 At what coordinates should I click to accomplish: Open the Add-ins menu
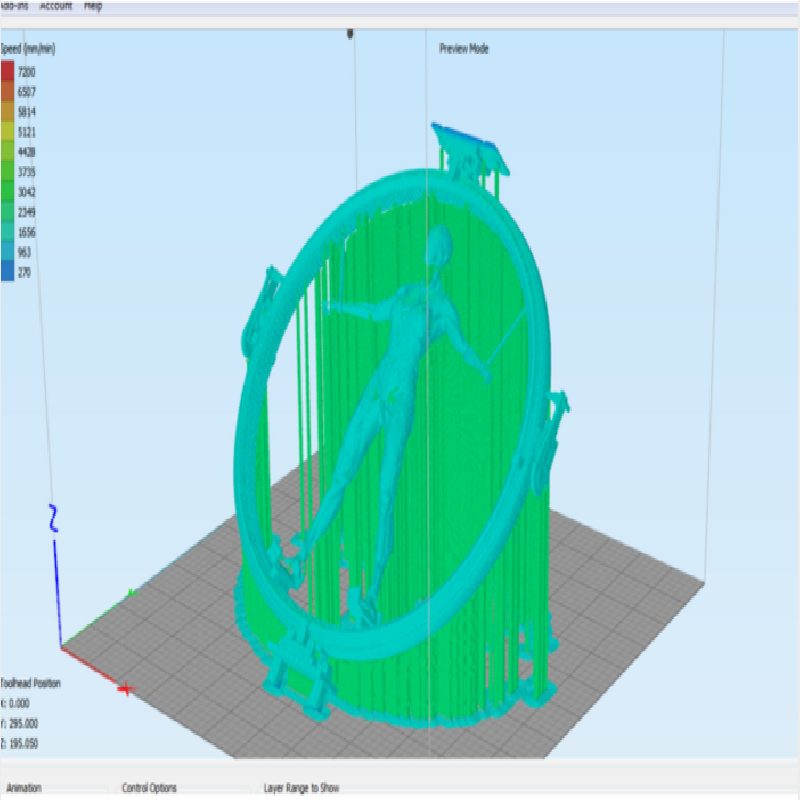point(12,5)
